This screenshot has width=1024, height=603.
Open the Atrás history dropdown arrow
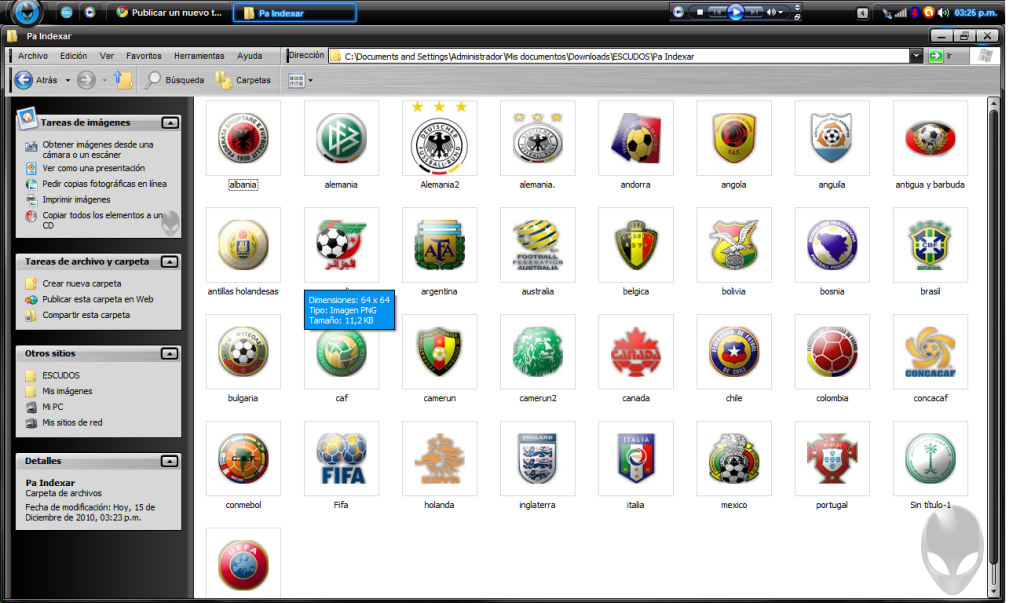pyautogui.click(x=67, y=80)
